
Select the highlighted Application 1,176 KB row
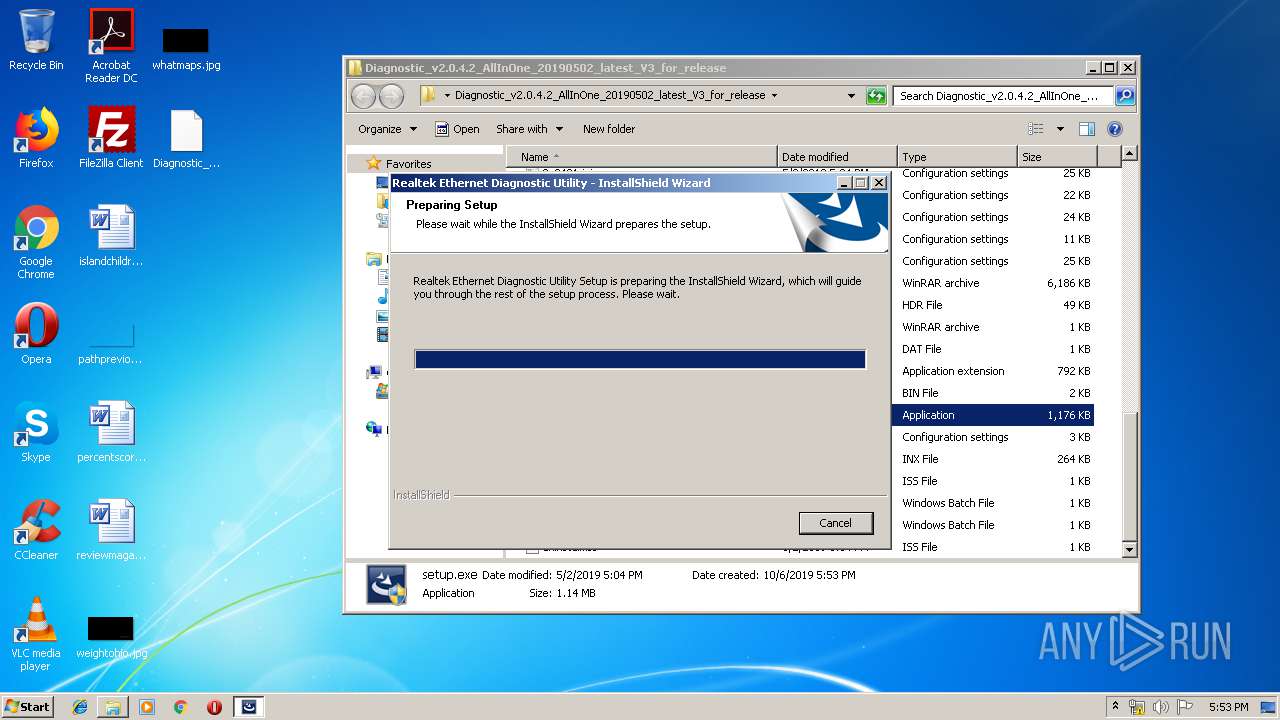point(993,415)
